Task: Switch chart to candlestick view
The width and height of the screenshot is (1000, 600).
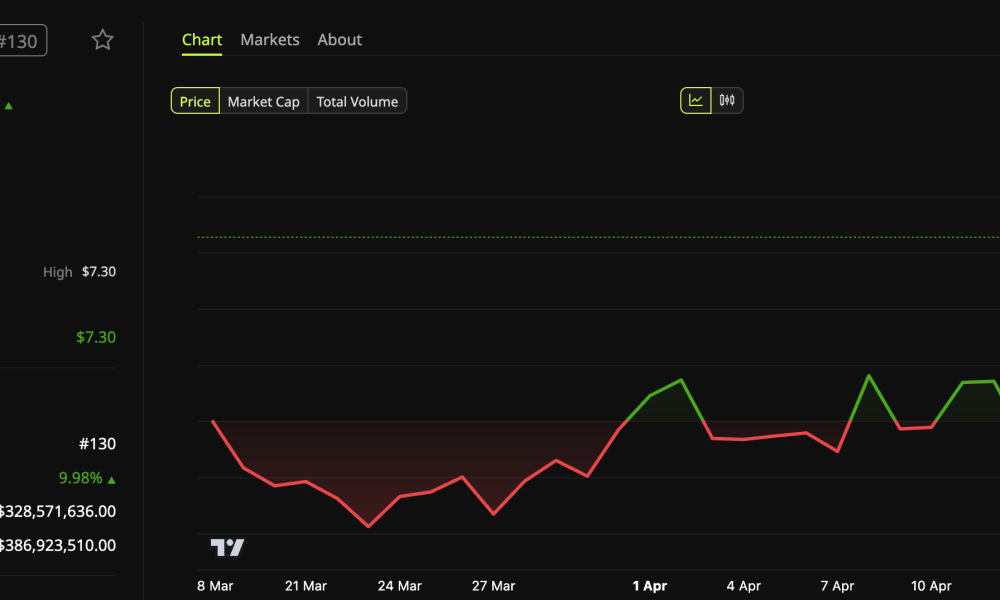Action: pos(727,100)
